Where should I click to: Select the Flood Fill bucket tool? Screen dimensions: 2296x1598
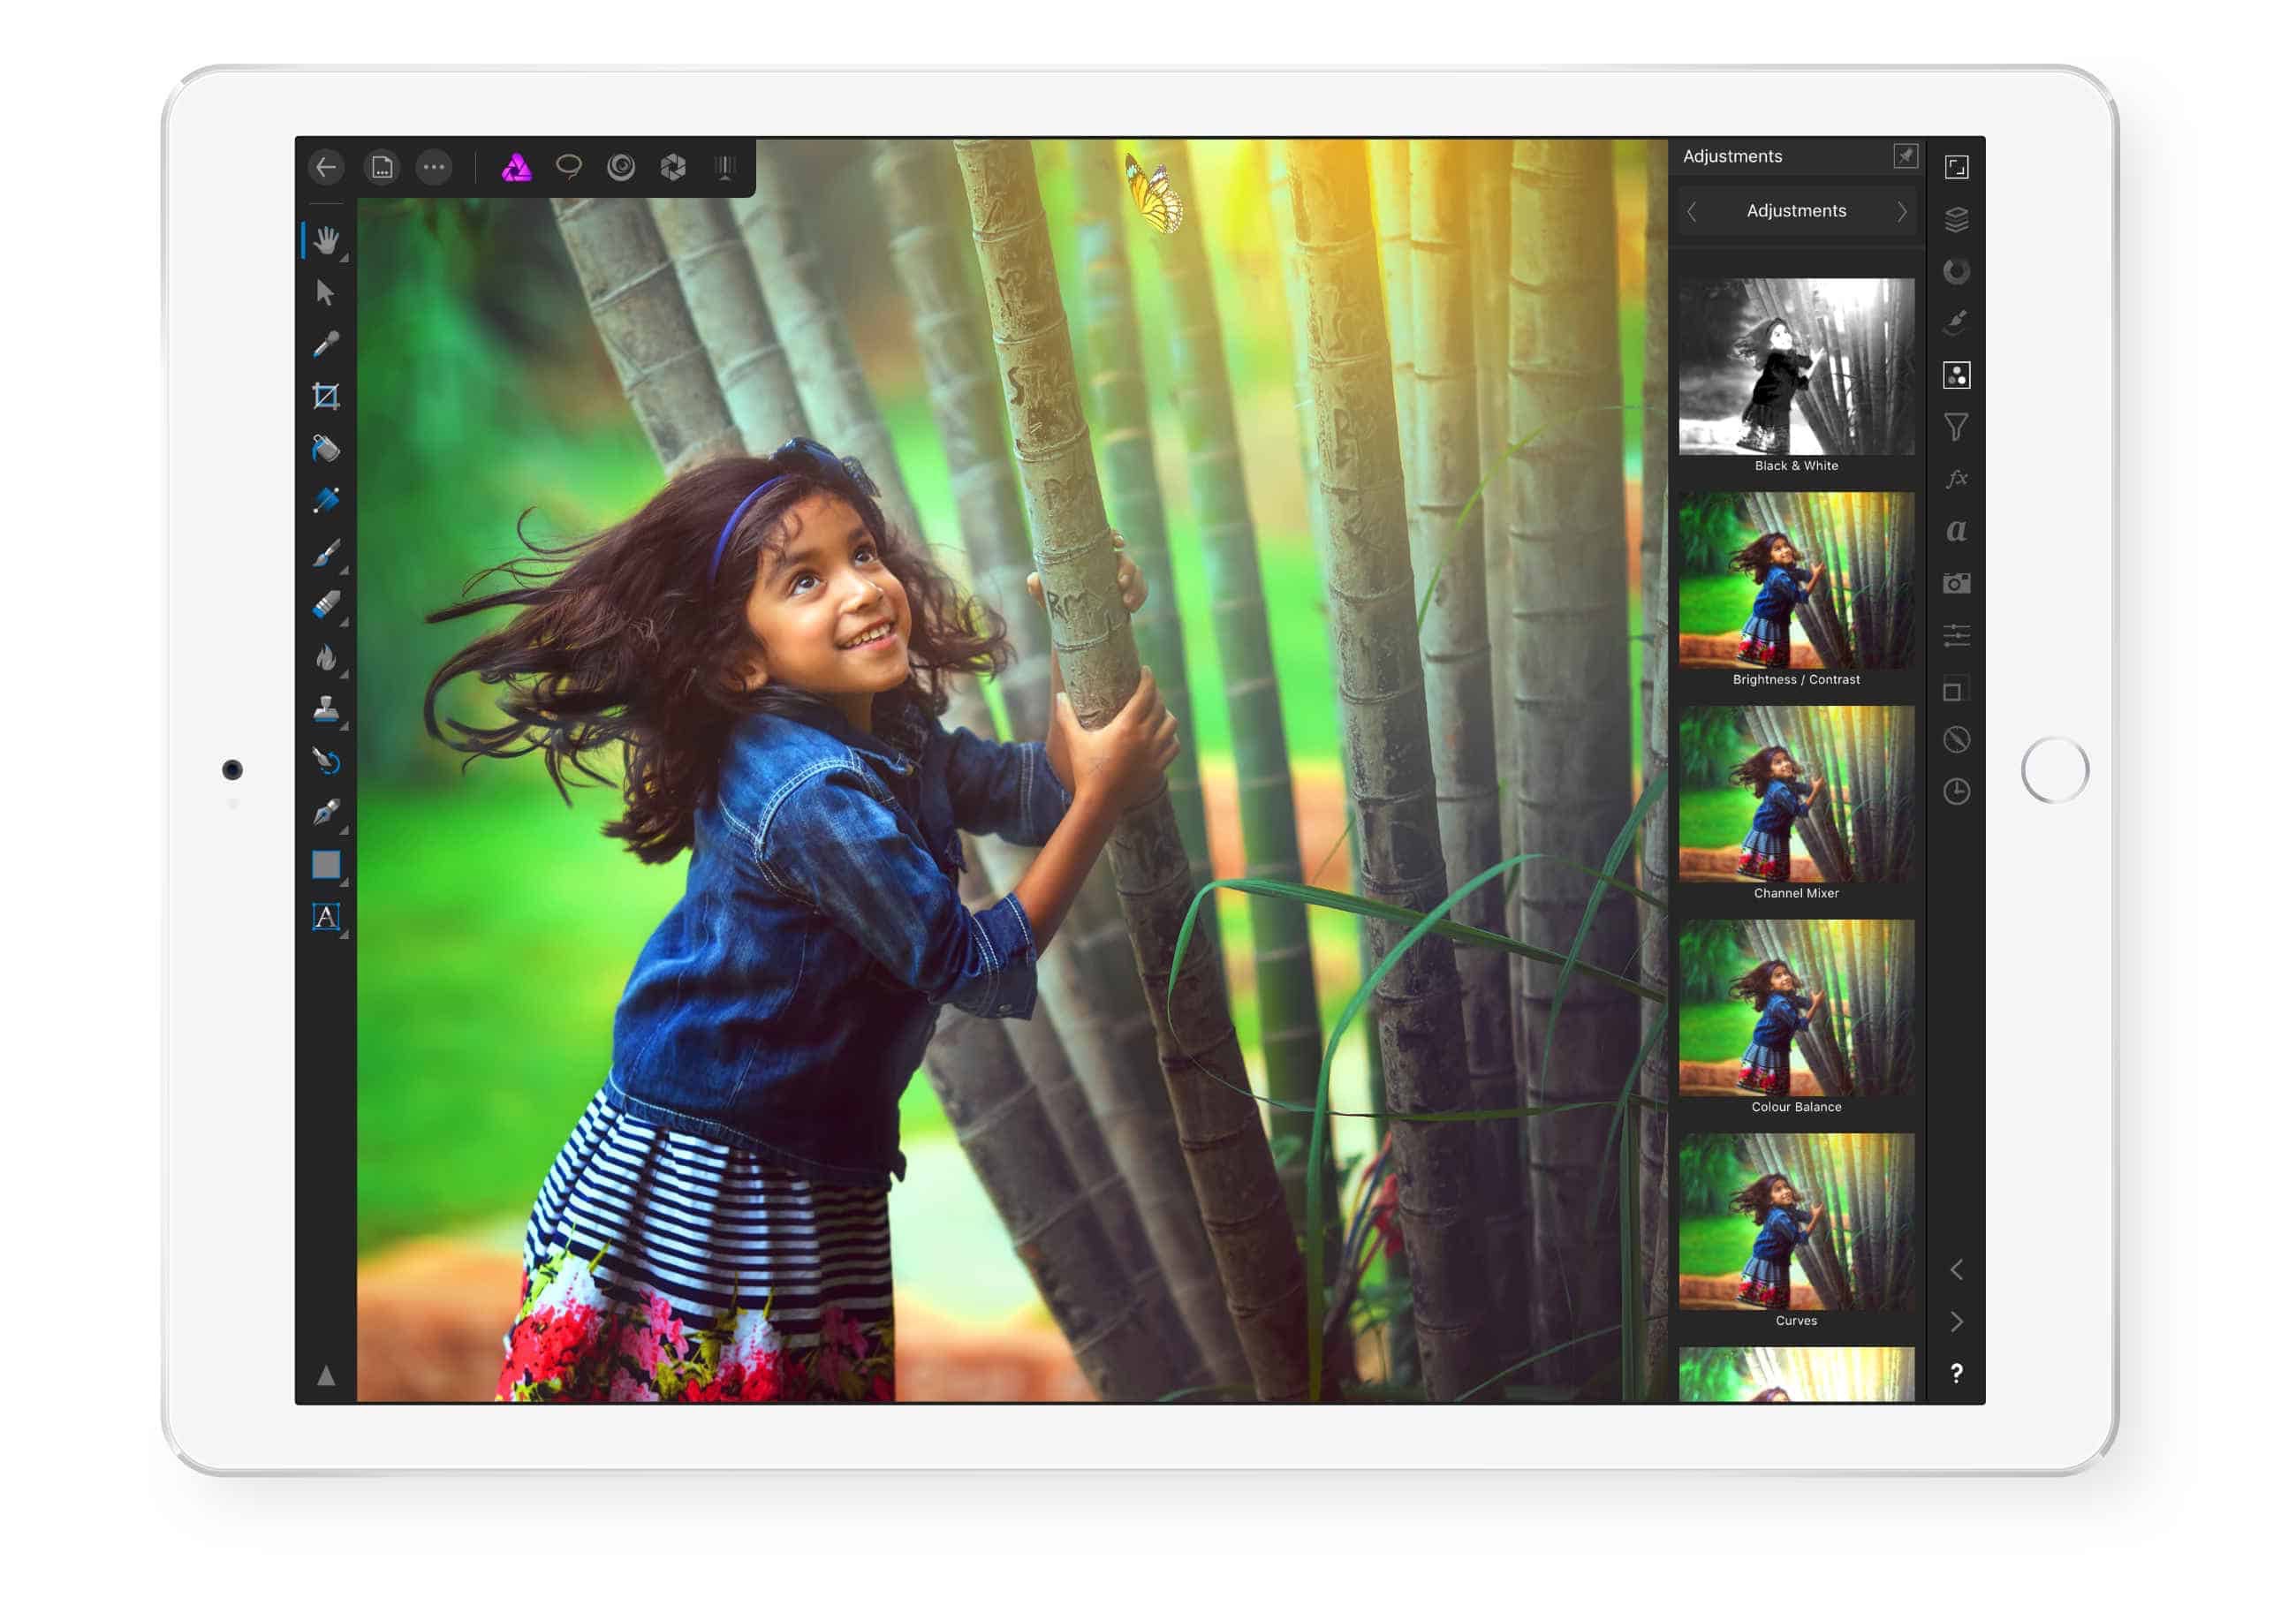pyautogui.click(x=326, y=449)
